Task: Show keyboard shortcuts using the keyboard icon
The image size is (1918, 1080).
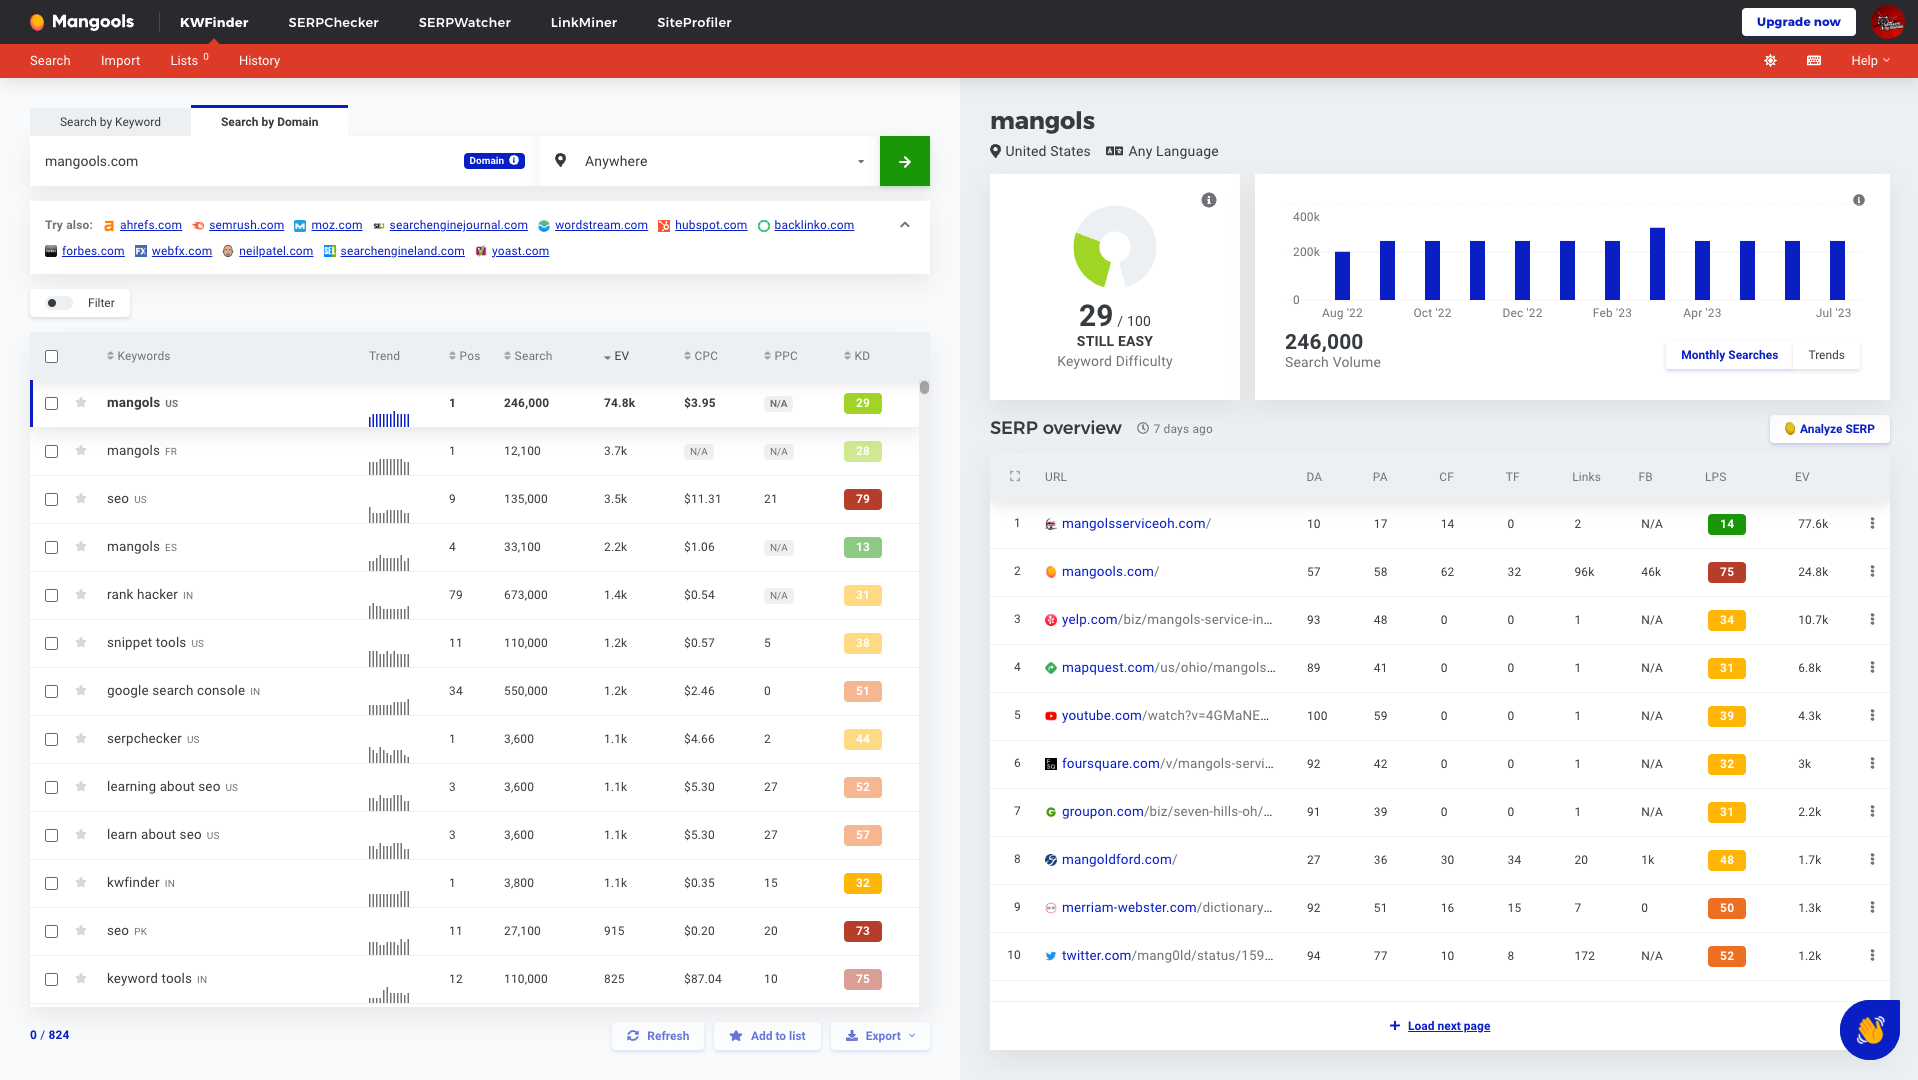Action: point(1812,61)
